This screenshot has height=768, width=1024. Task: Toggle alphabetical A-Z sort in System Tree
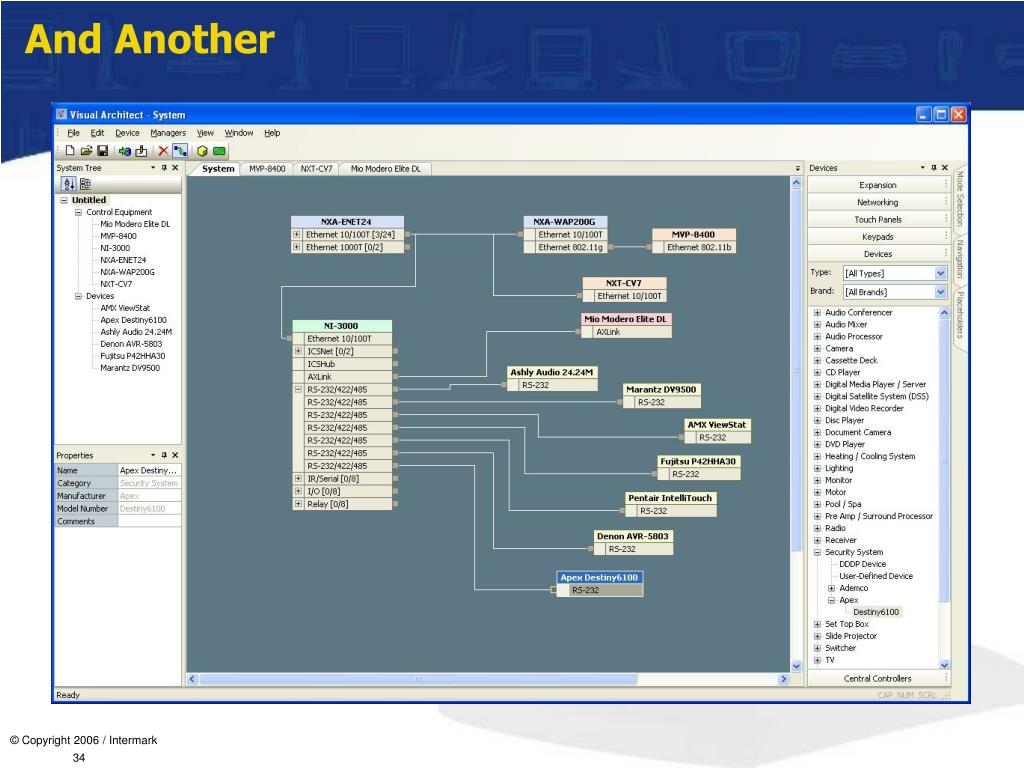pos(69,184)
